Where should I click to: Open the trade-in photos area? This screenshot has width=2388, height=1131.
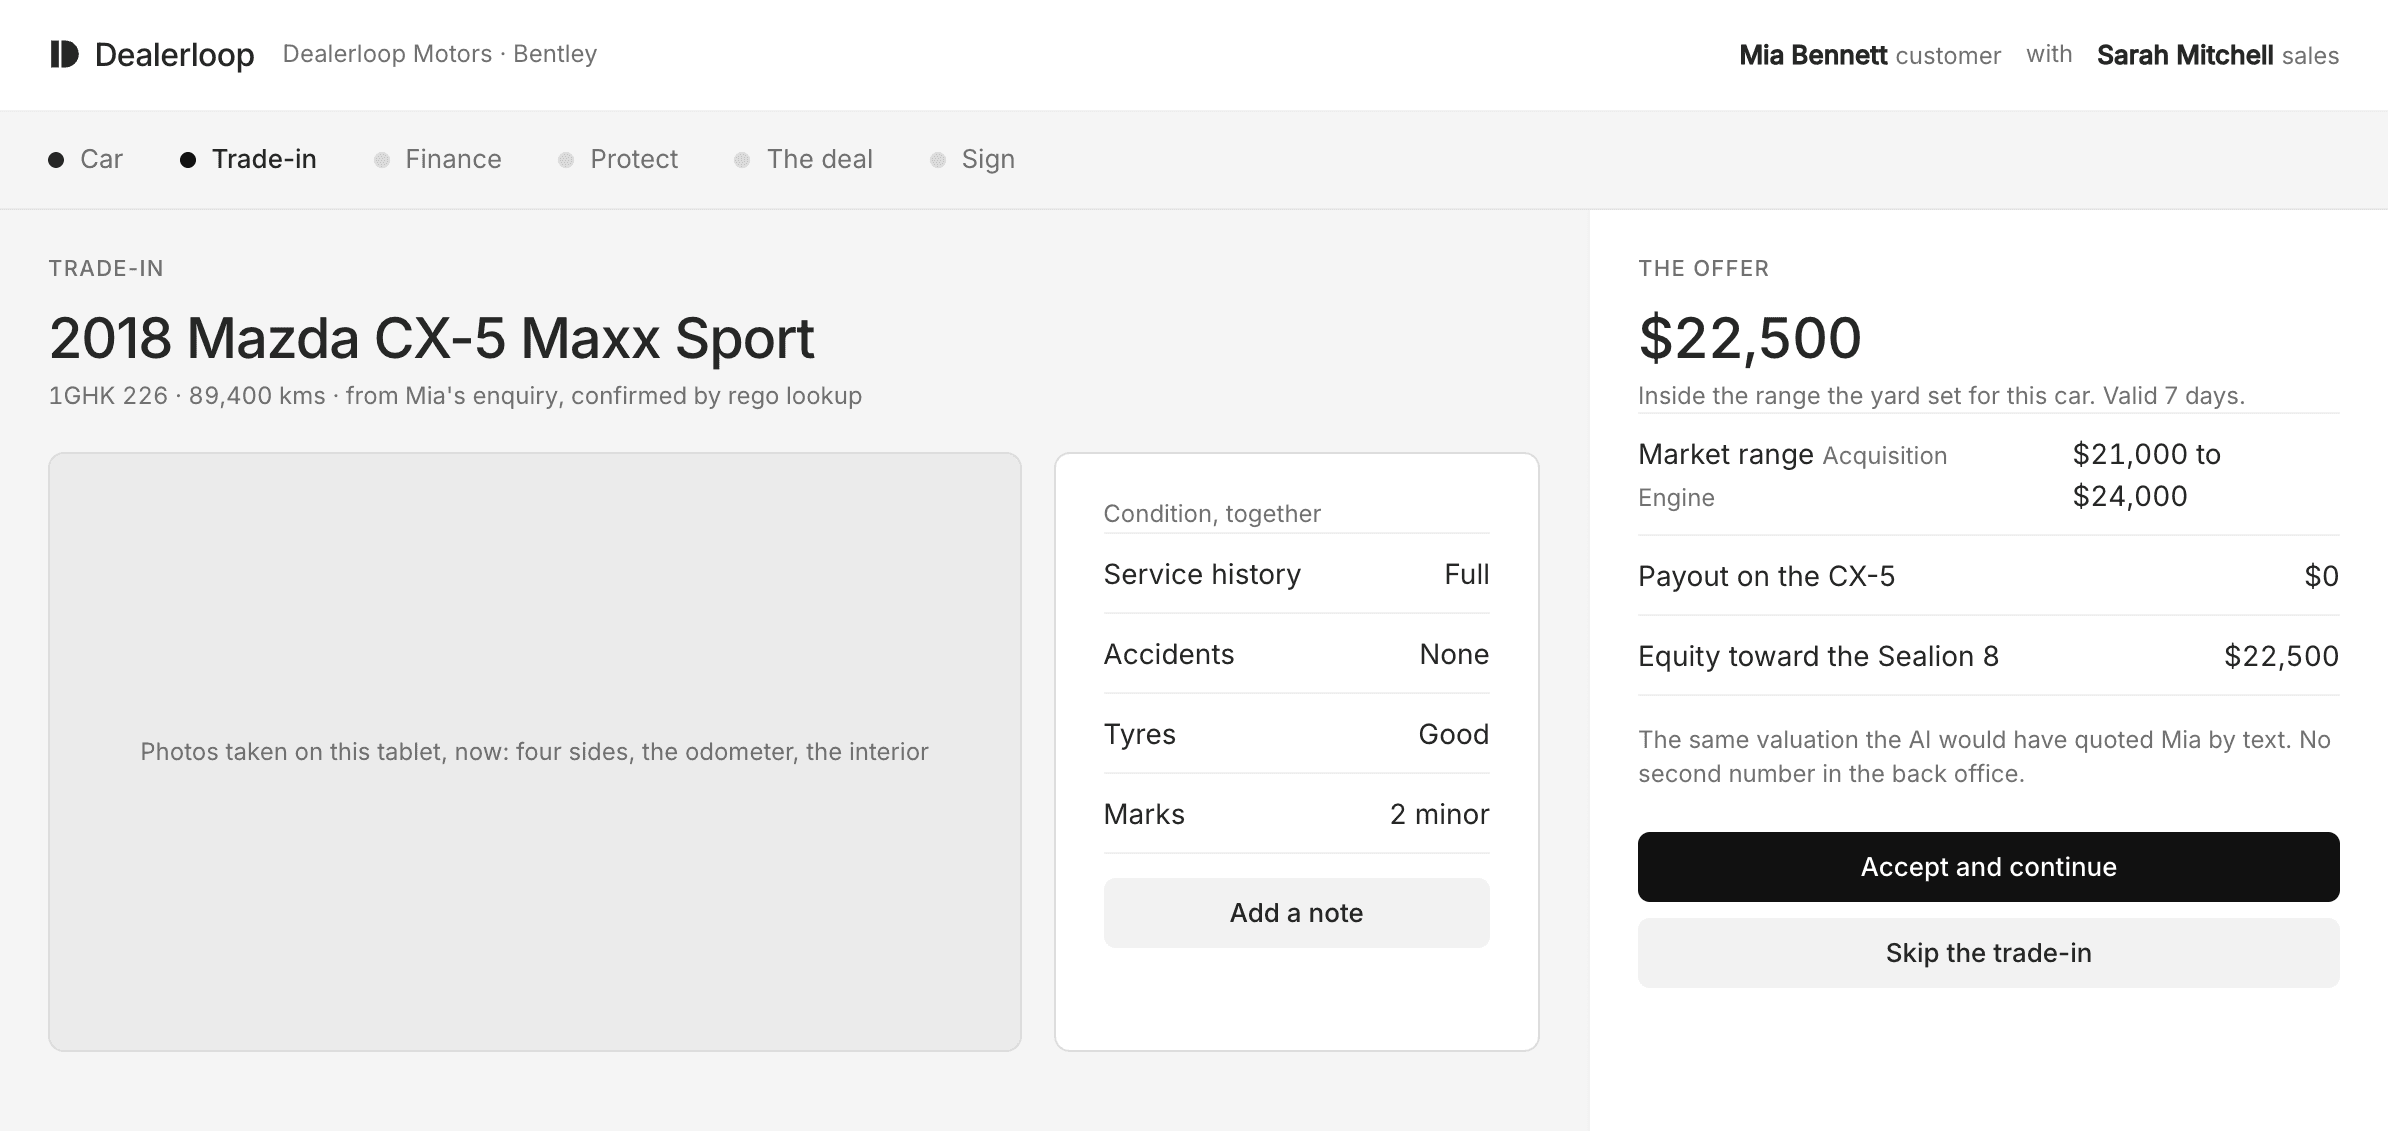[x=535, y=752]
